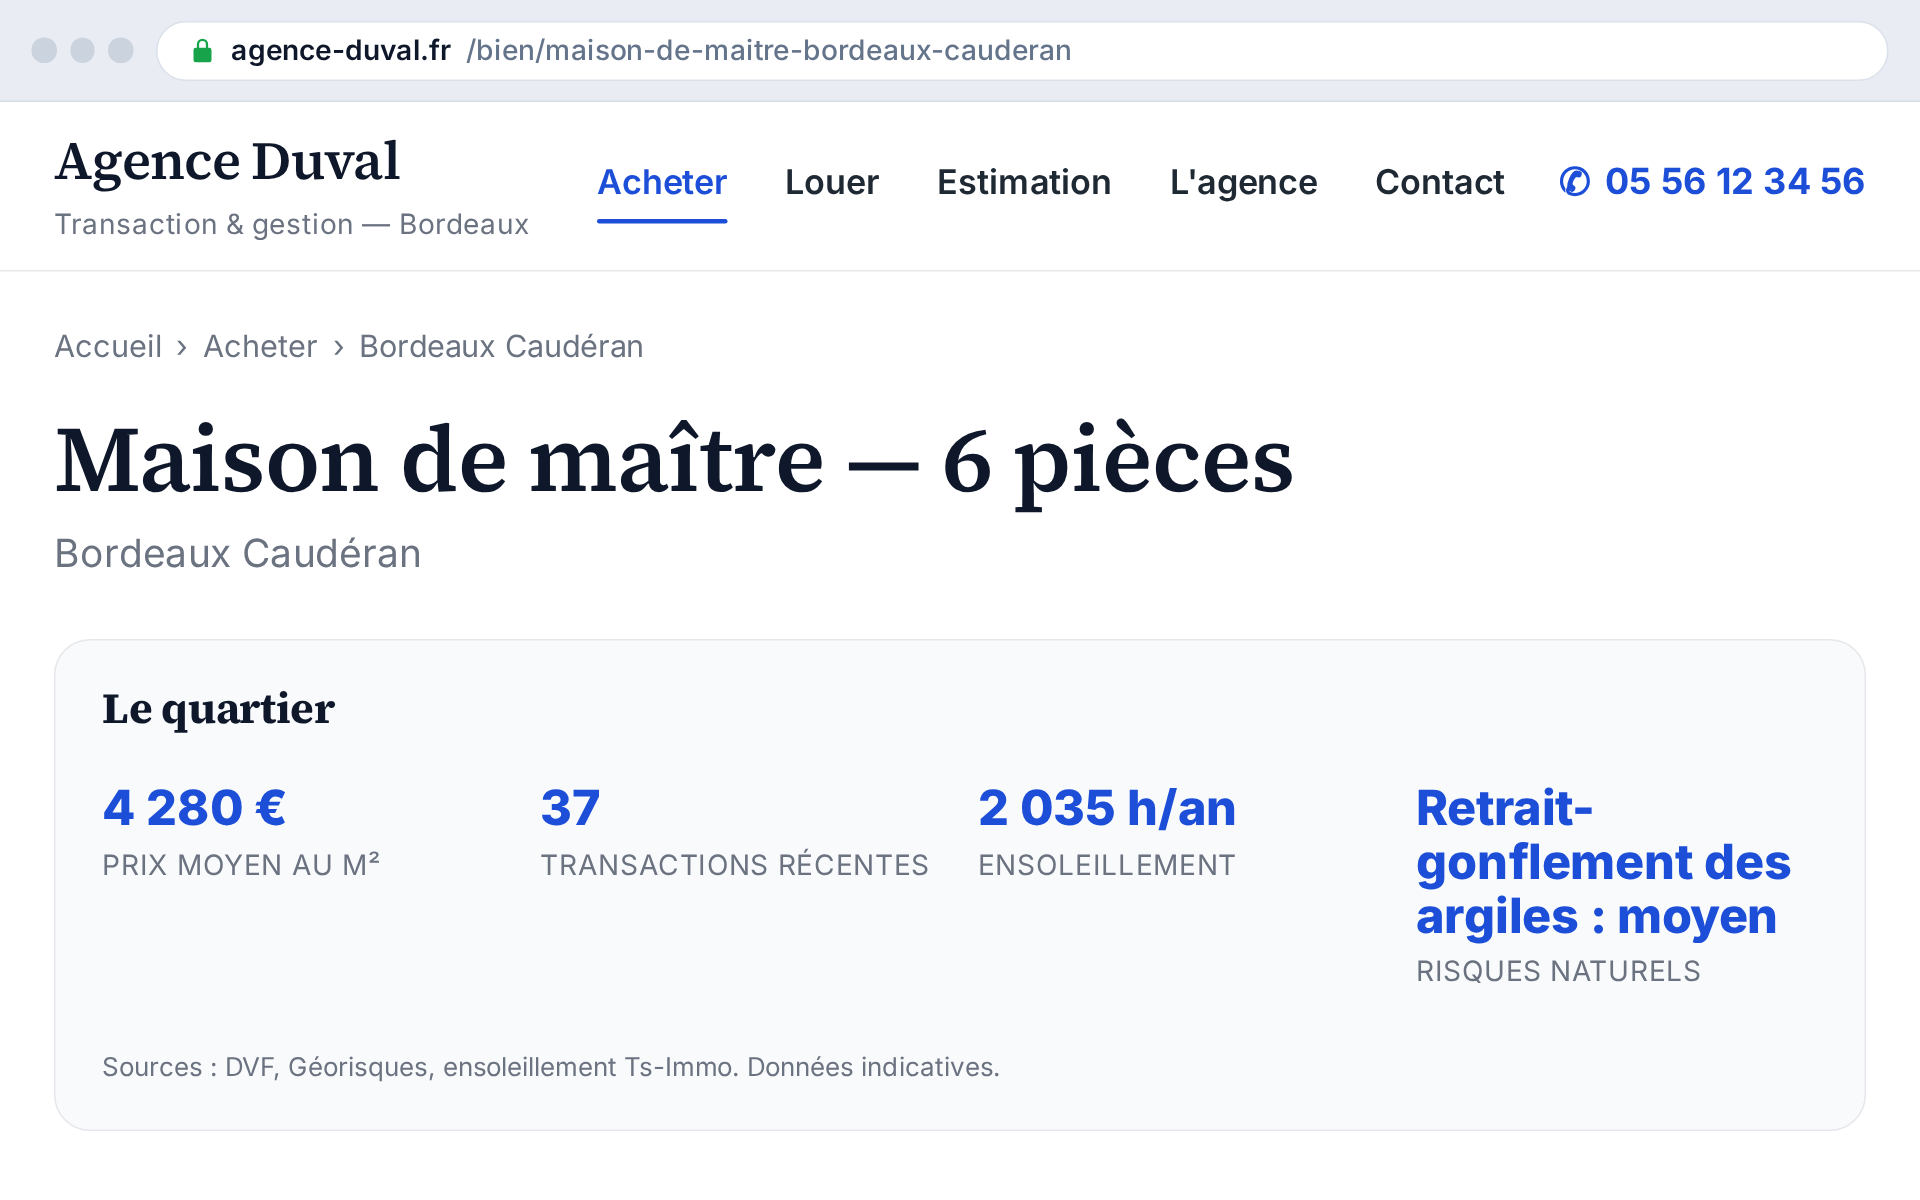Open the Acheter navigation tab
The height and width of the screenshot is (1200, 1920).
click(x=662, y=182)
